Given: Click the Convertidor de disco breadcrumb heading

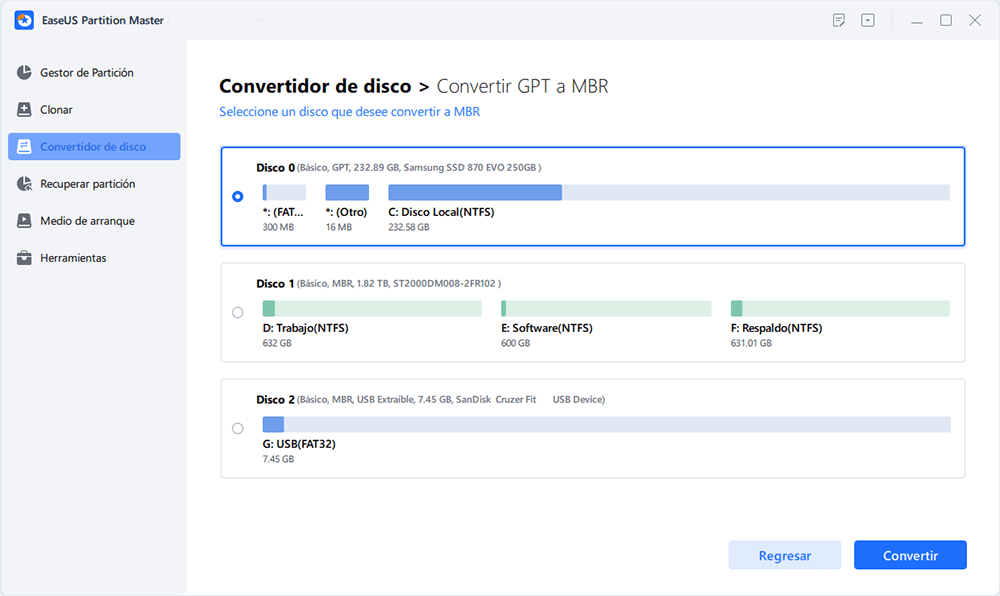Looking at the screenshot, I should [x=315, y=86].
